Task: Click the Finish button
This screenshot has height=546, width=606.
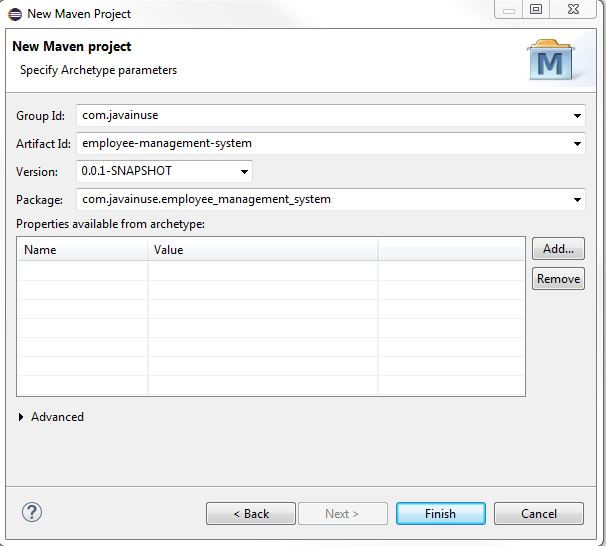Action: tap(441, 514)
